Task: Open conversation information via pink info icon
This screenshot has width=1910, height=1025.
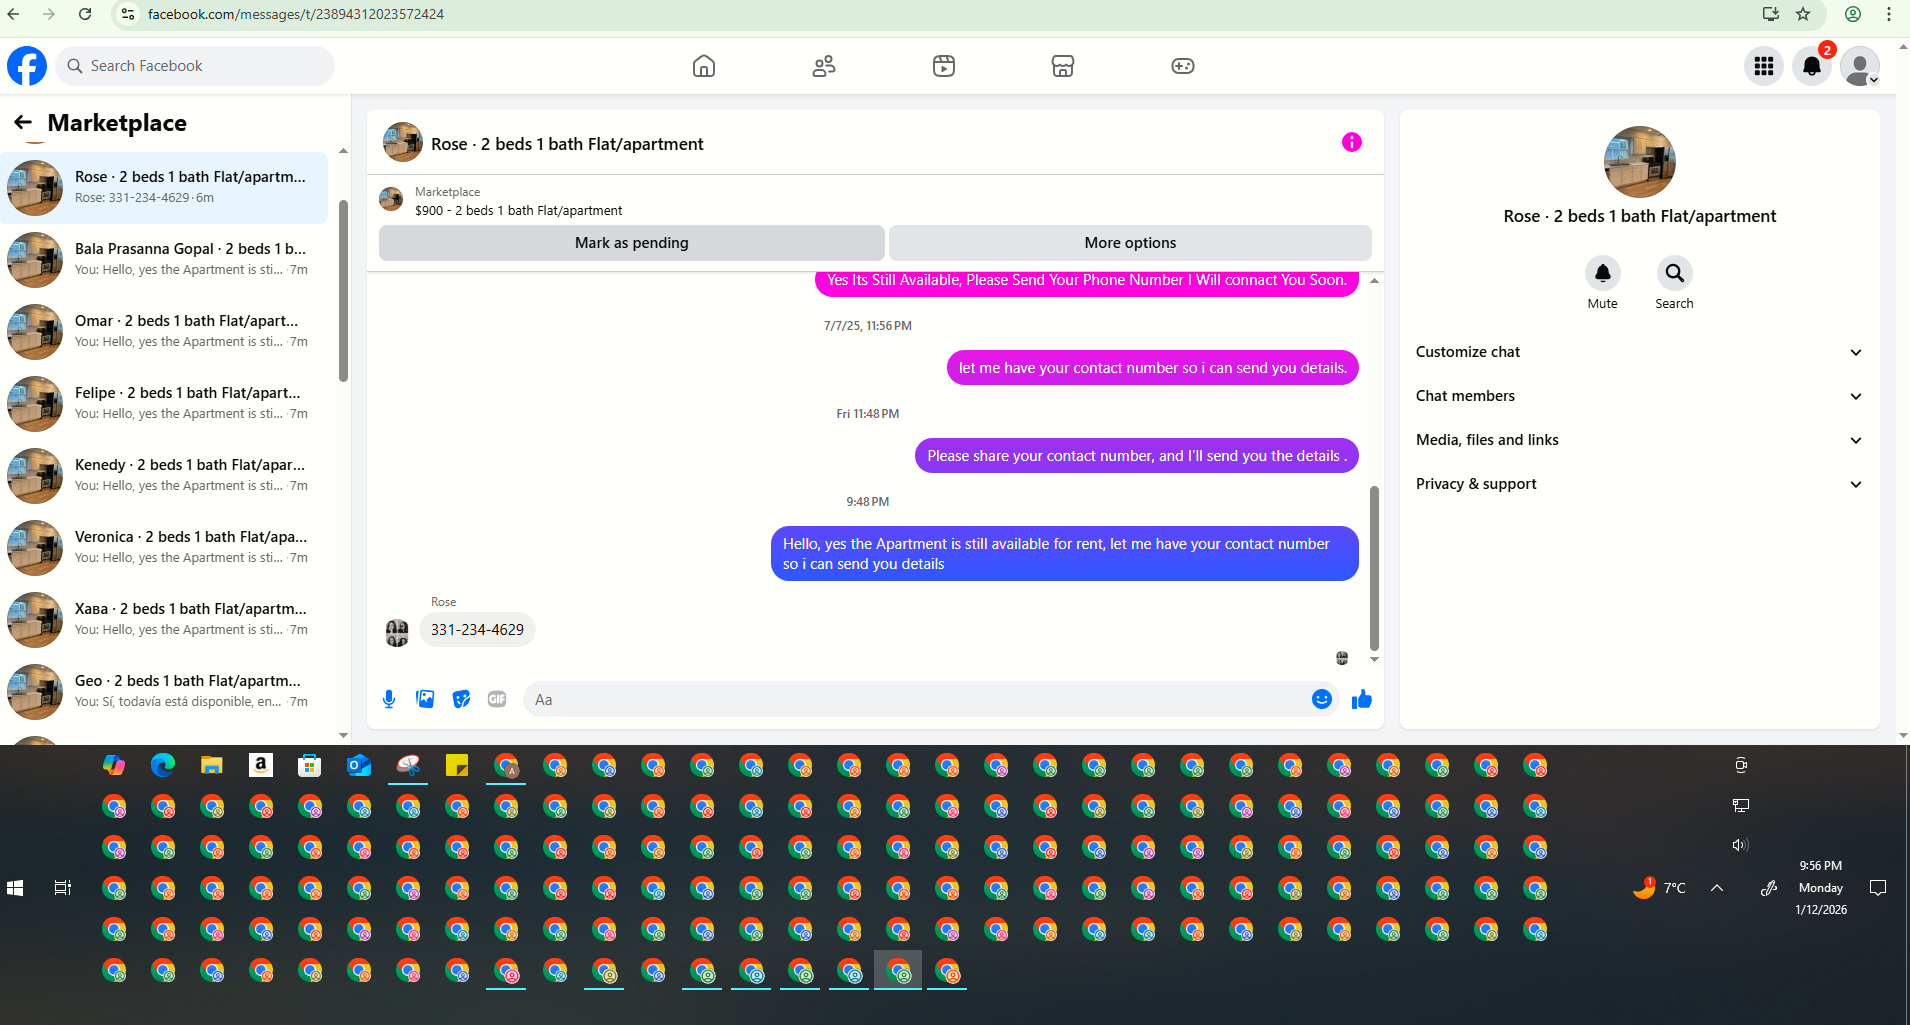Action: [1352, 142]
